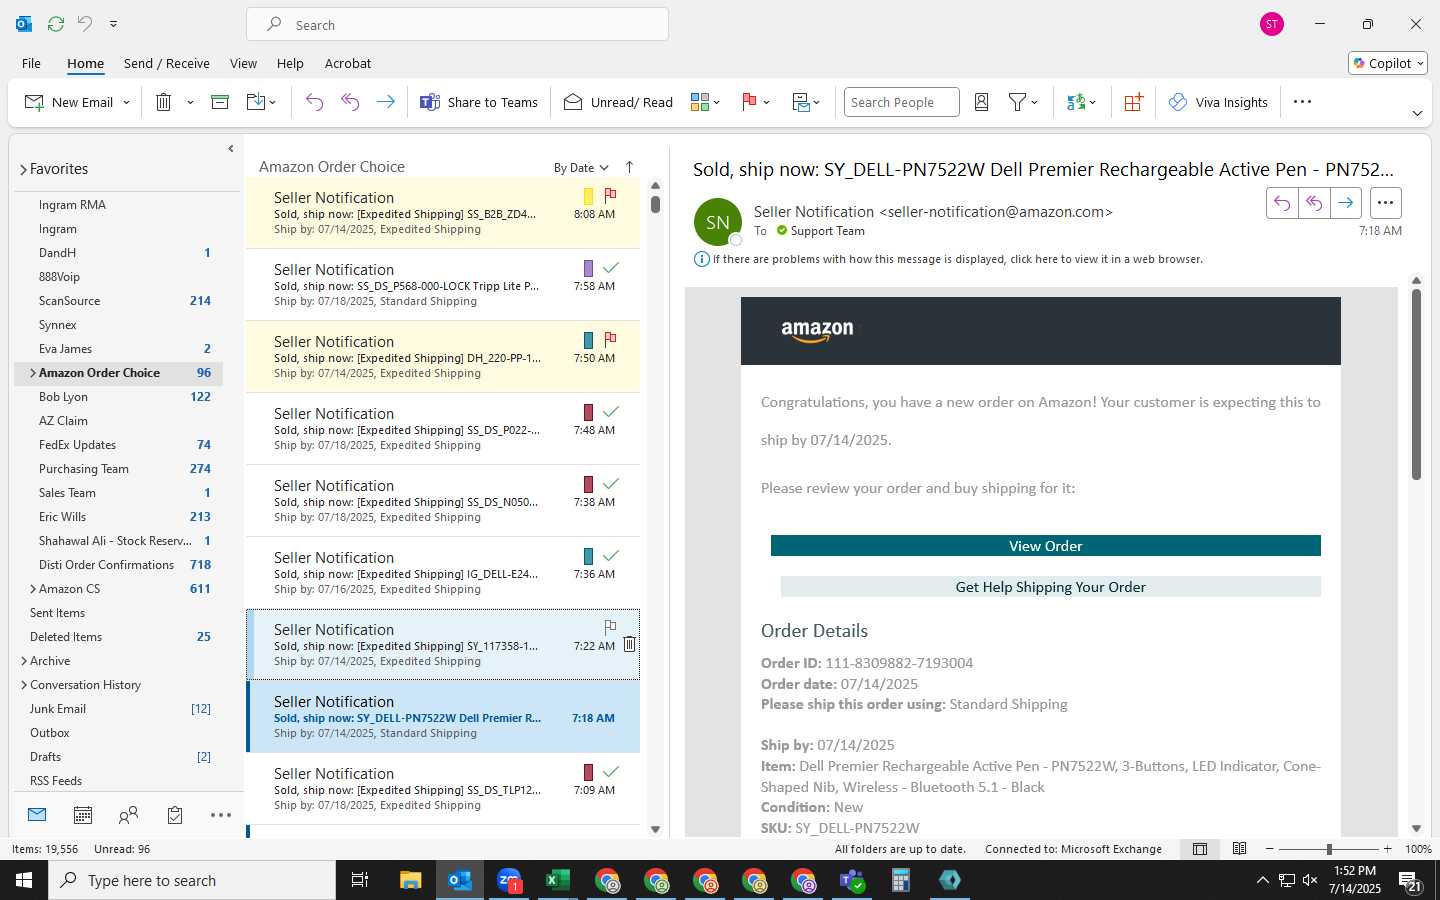The image size is (1440, 900).
Task: Open the Filter Email funnel icon
Action: pyautogui.click(x=1017, y=102)
